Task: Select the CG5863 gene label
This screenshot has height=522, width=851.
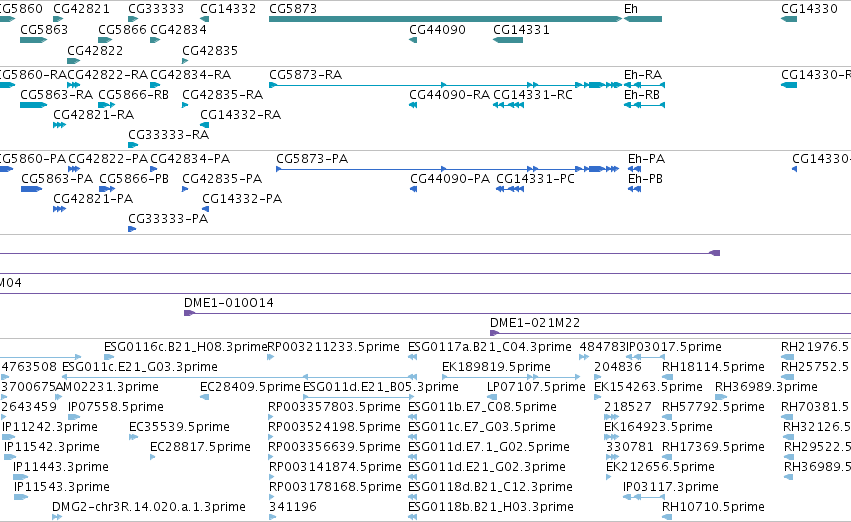Action: coord(44,29)
